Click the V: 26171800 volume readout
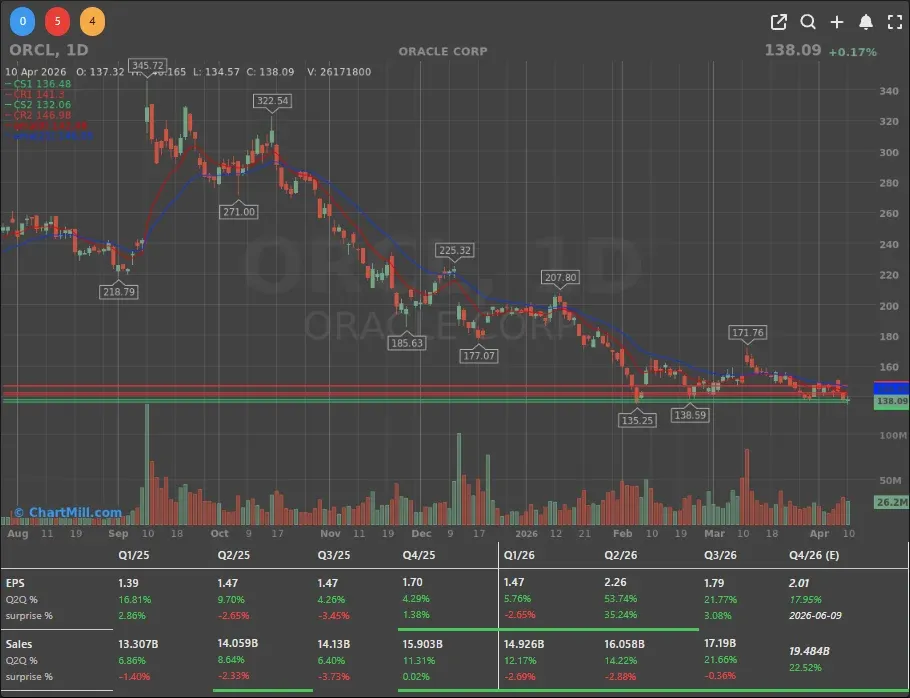This screenshot has height=698, width=910. 339,72
